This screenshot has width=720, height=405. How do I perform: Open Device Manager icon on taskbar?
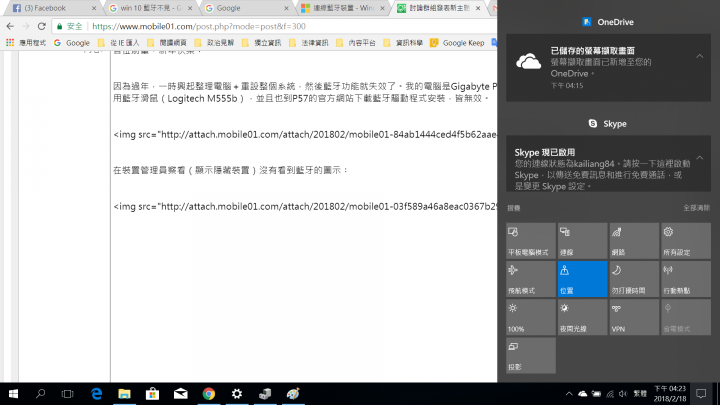point(265,394)
